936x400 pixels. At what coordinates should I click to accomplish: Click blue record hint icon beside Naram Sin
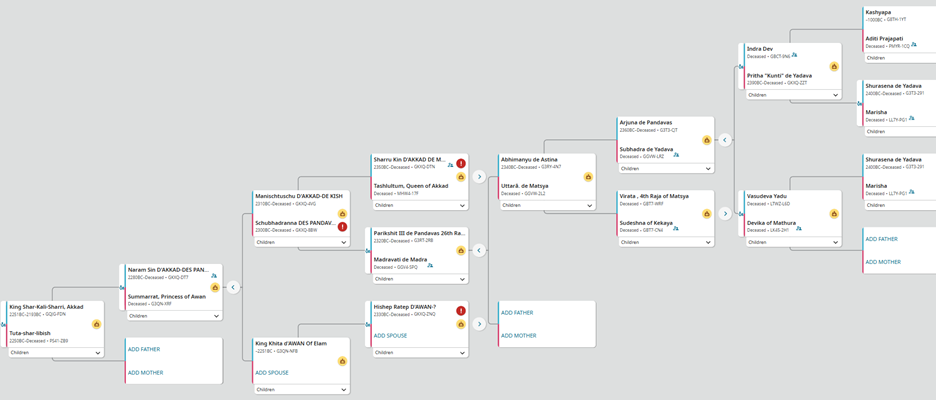pyautogui.click(x=213, y=273)
